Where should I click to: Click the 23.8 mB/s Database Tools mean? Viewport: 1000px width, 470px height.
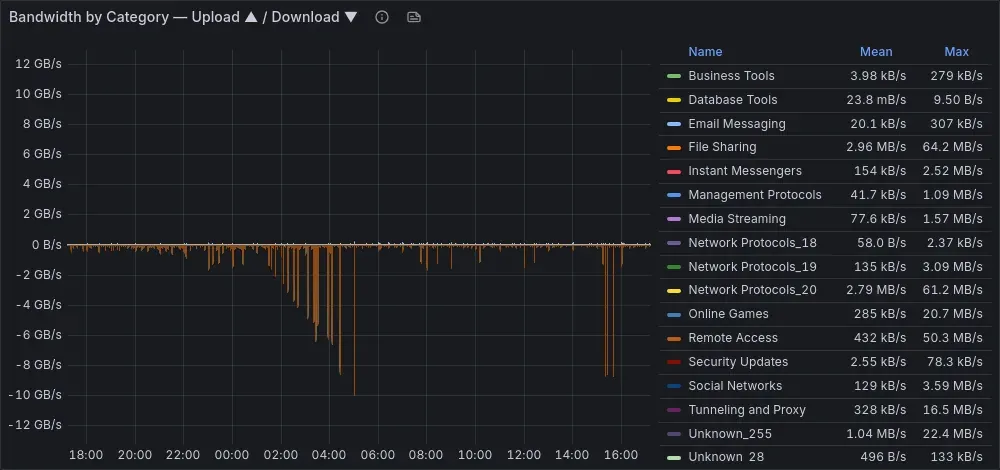876,99
